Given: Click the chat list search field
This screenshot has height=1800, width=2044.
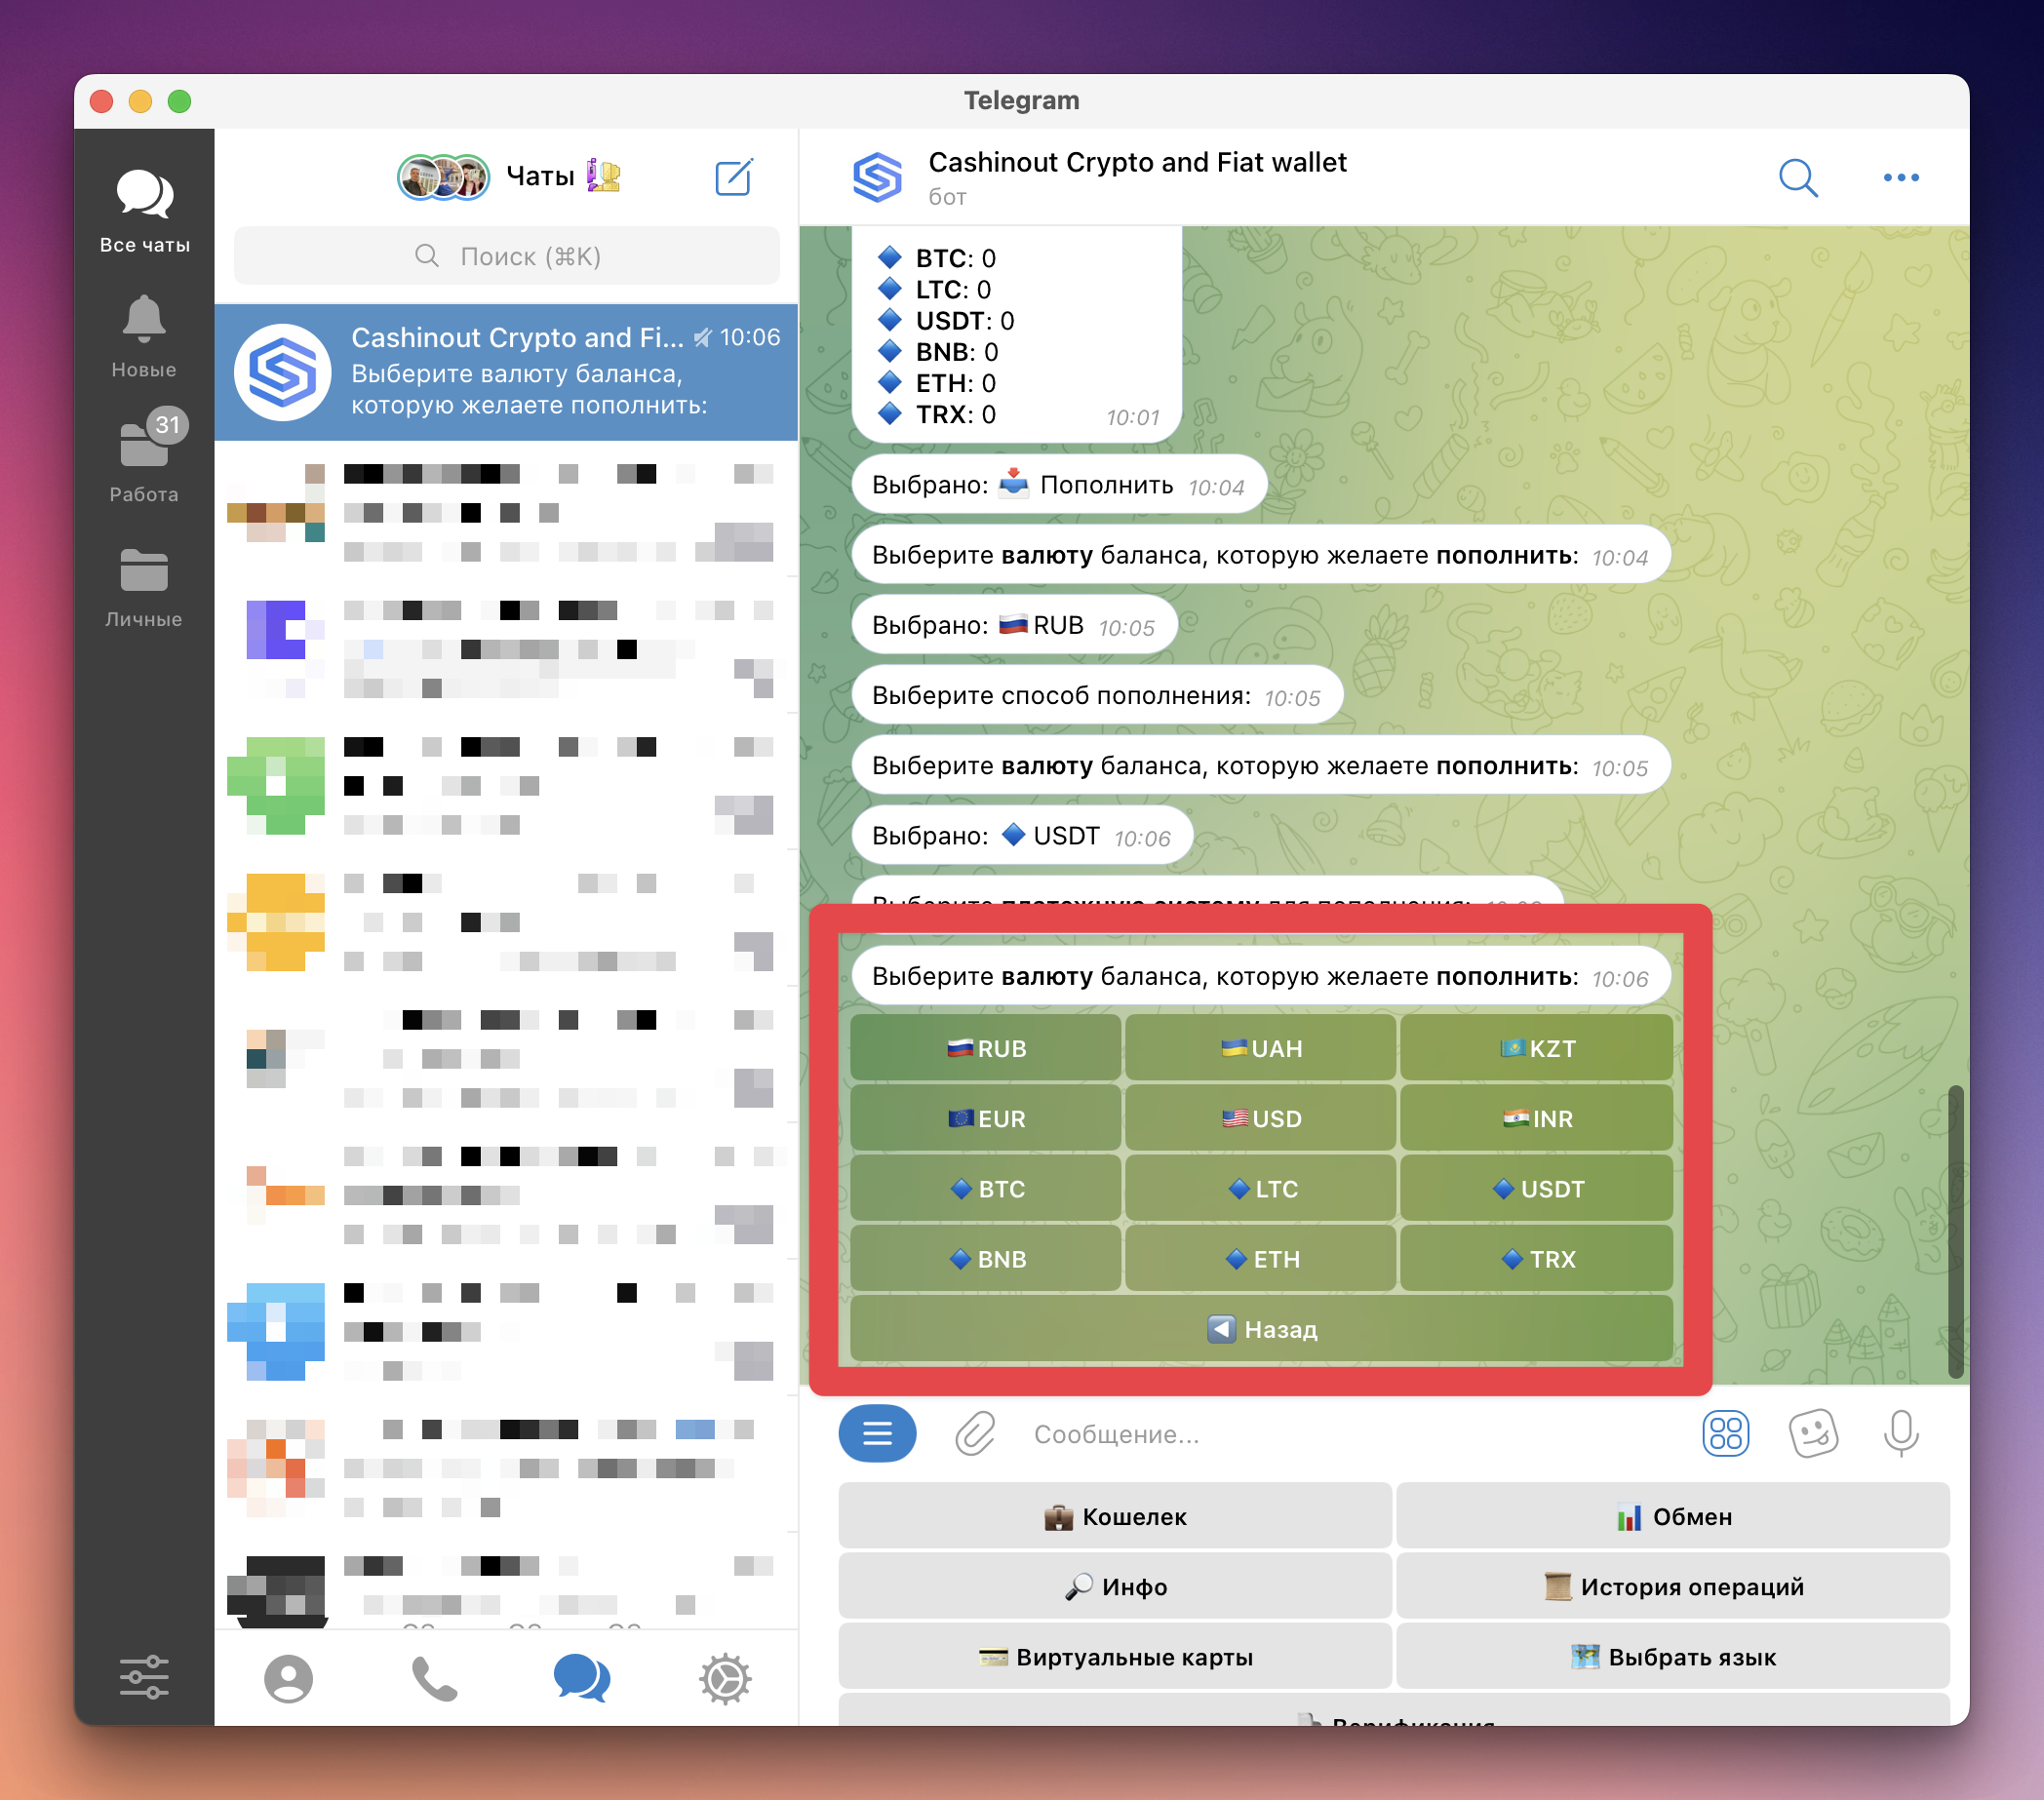Looking at the screenshot, I should (x=507, y=257).
